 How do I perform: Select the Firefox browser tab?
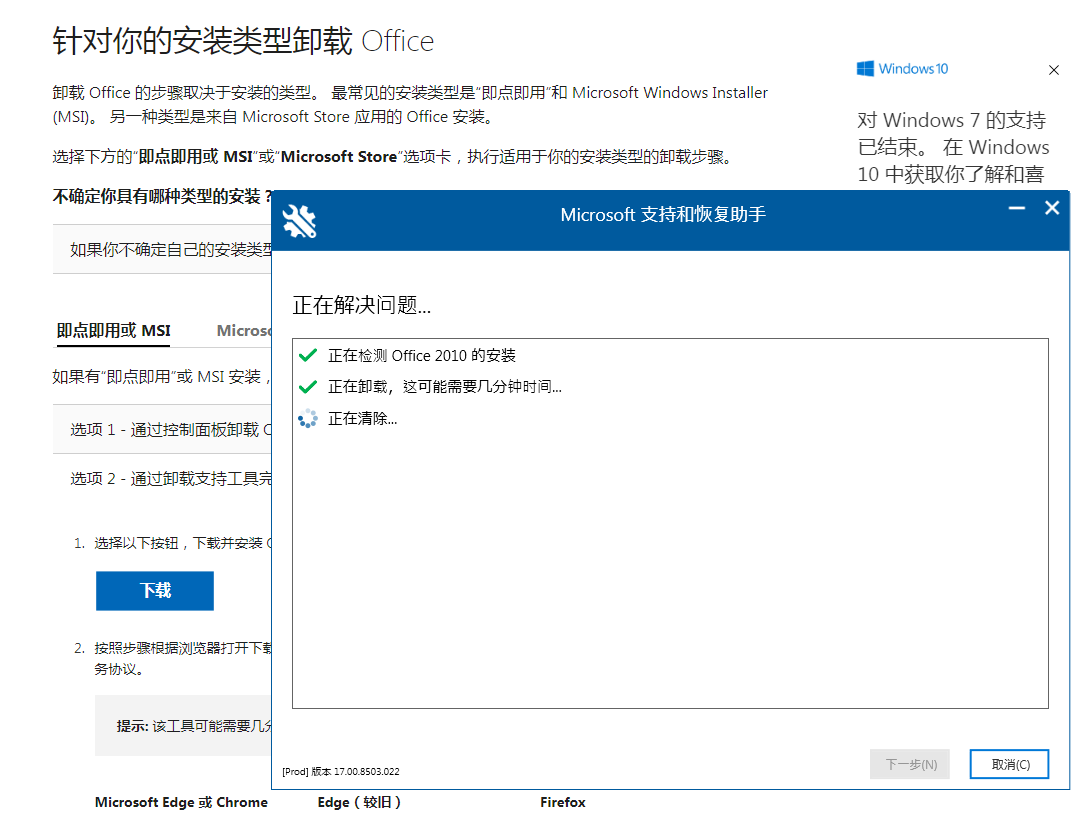[x=563, y=802]
